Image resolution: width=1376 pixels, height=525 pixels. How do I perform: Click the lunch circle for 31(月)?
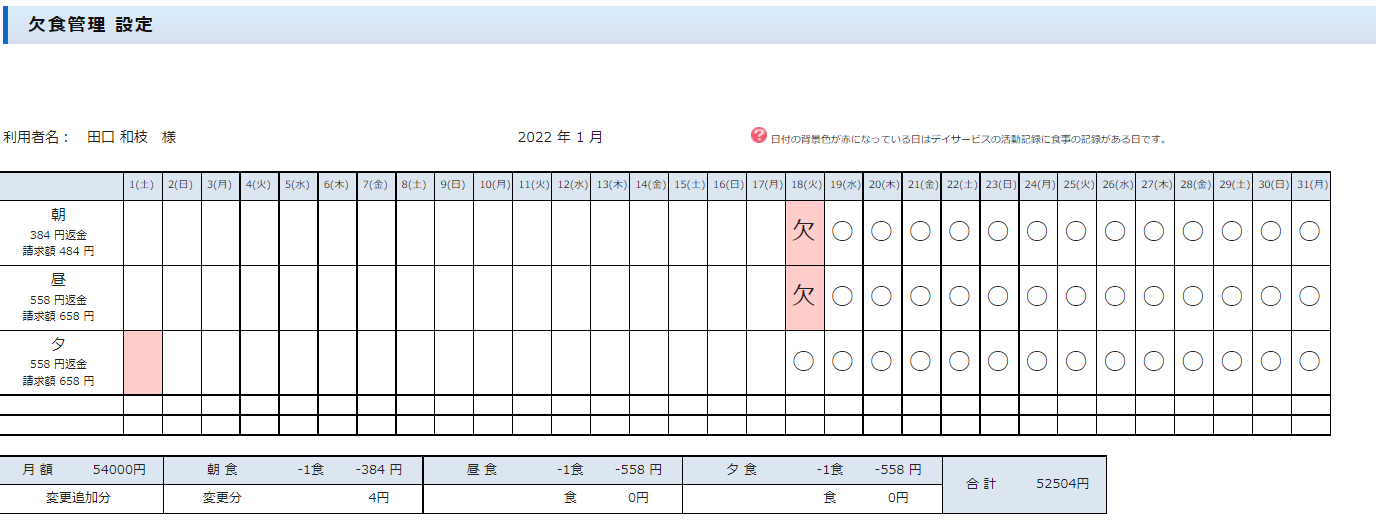click(1310, 297)
